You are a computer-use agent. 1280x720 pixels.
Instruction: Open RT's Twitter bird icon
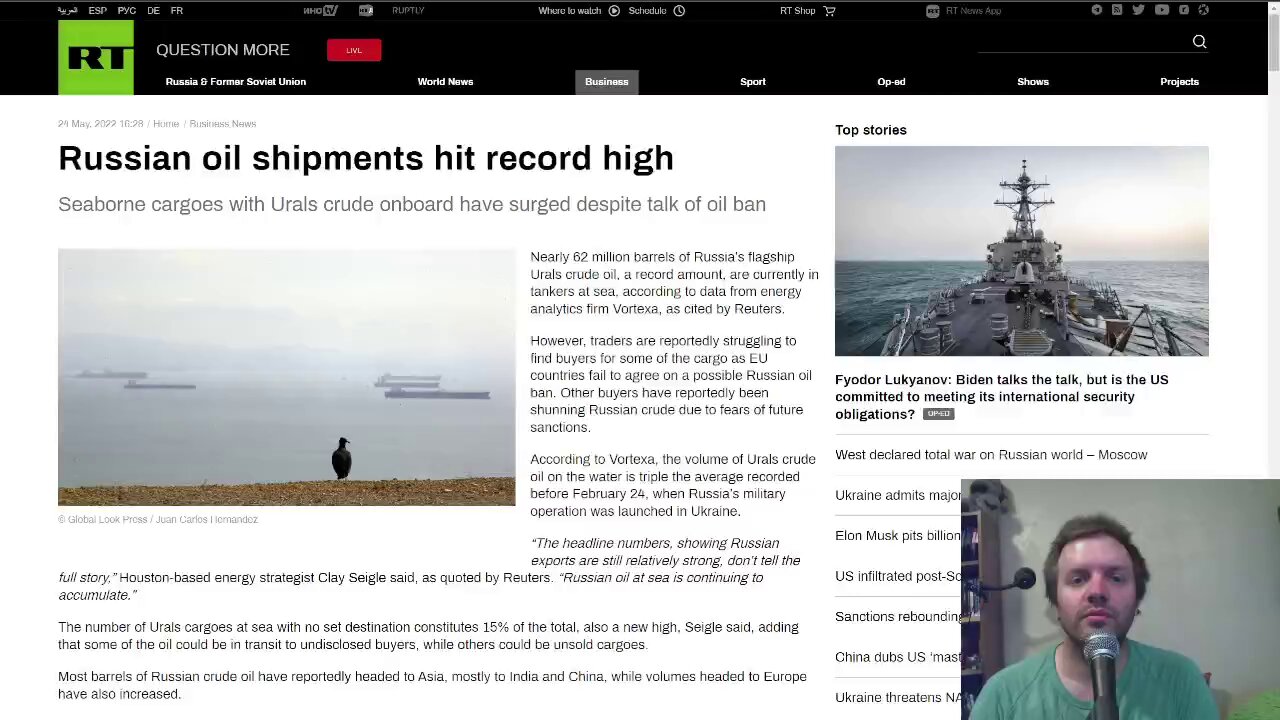(x=1138, y=10)
